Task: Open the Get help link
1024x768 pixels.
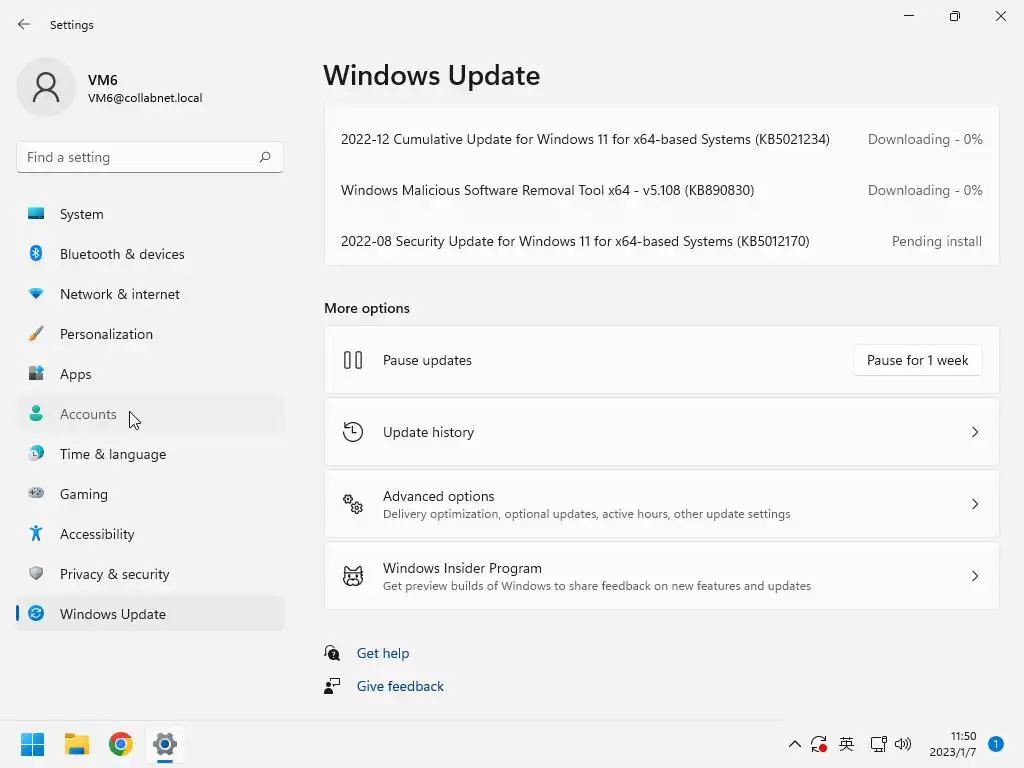Action: (x=383, y=653)
